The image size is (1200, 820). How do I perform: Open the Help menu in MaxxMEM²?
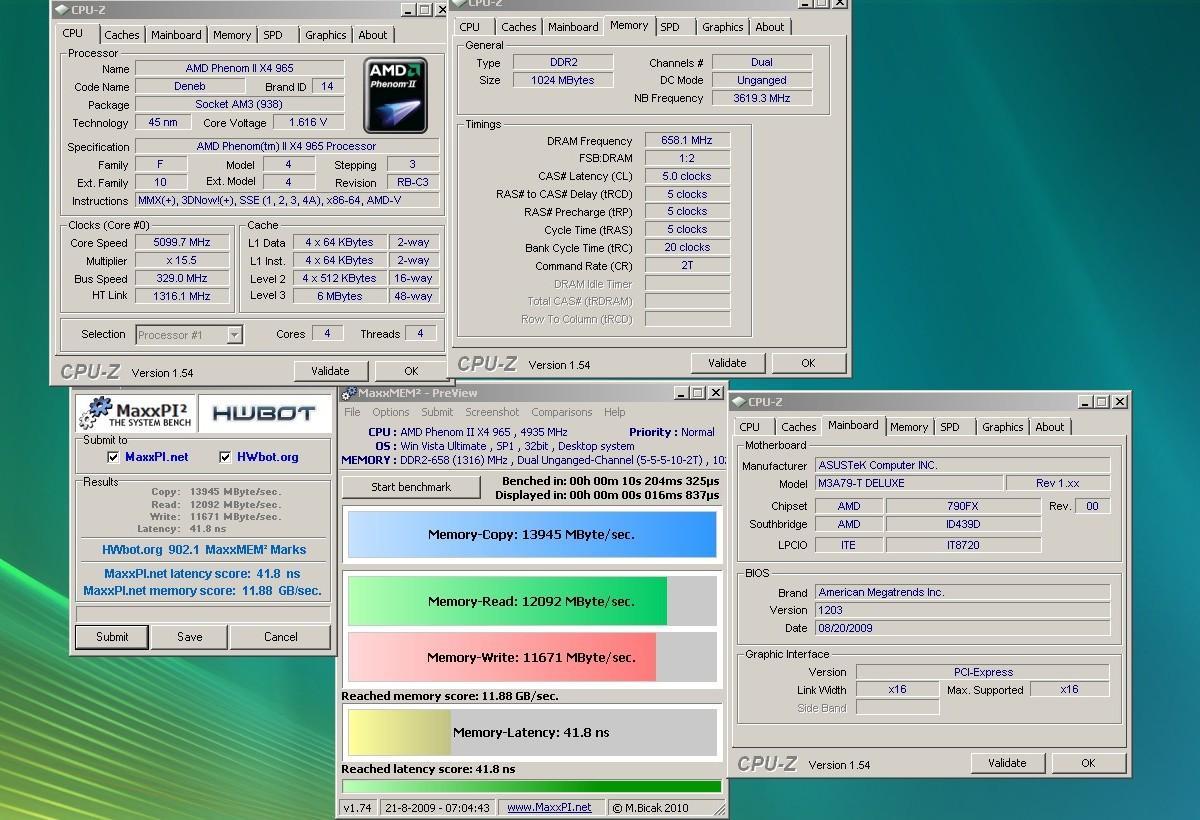(615, 412)
